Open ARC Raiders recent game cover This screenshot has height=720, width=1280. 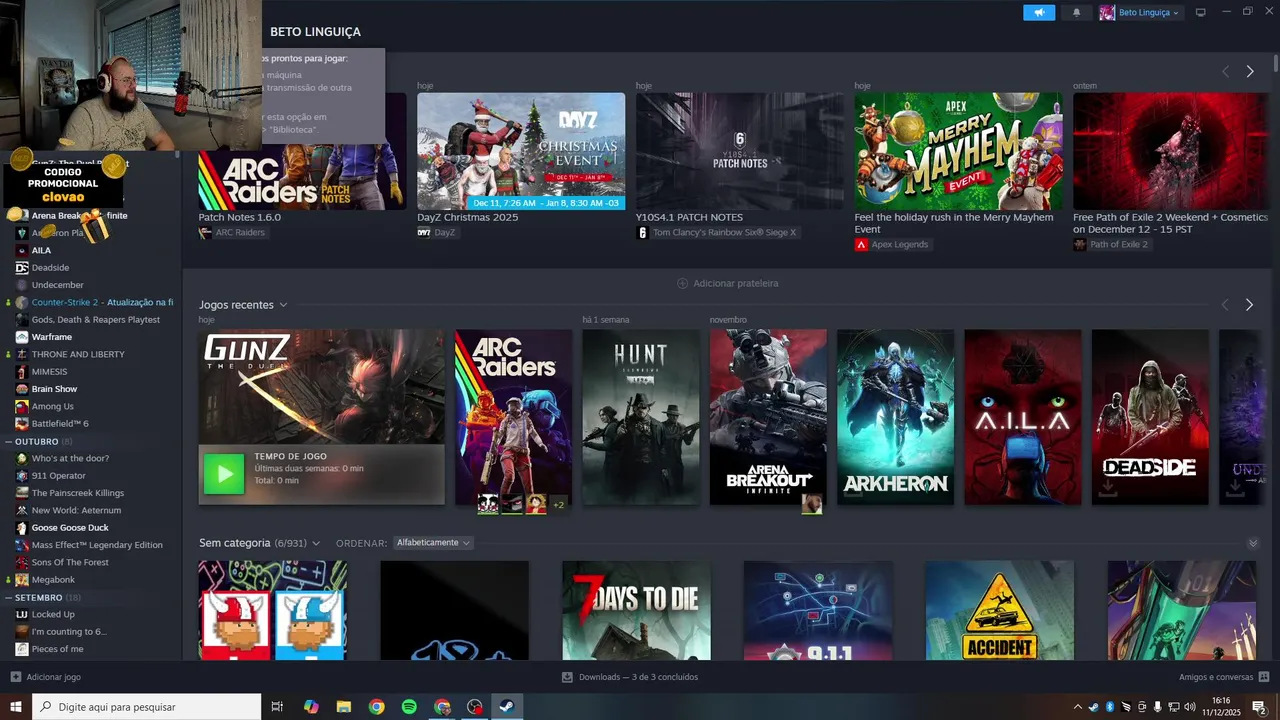[x=513, y=417]
